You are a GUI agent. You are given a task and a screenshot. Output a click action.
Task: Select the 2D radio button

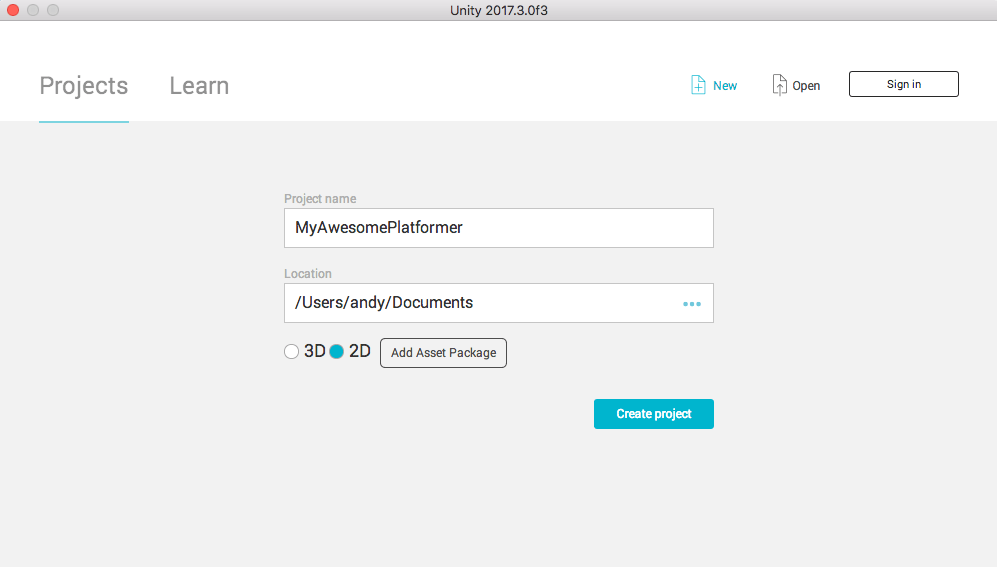coord(336,352)
